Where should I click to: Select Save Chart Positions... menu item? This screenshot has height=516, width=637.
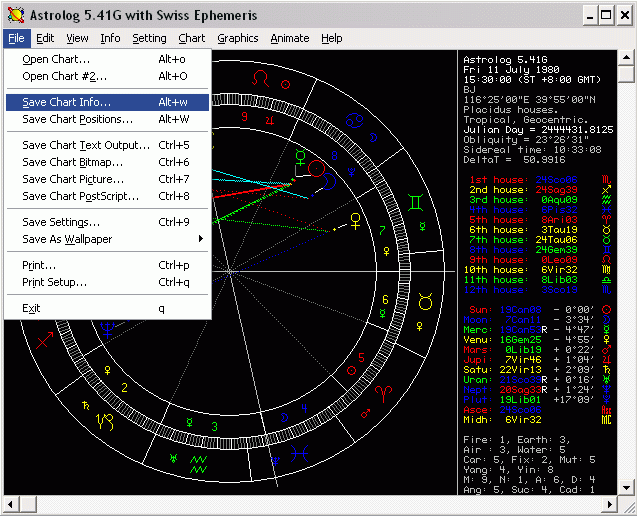coord(108,119)
